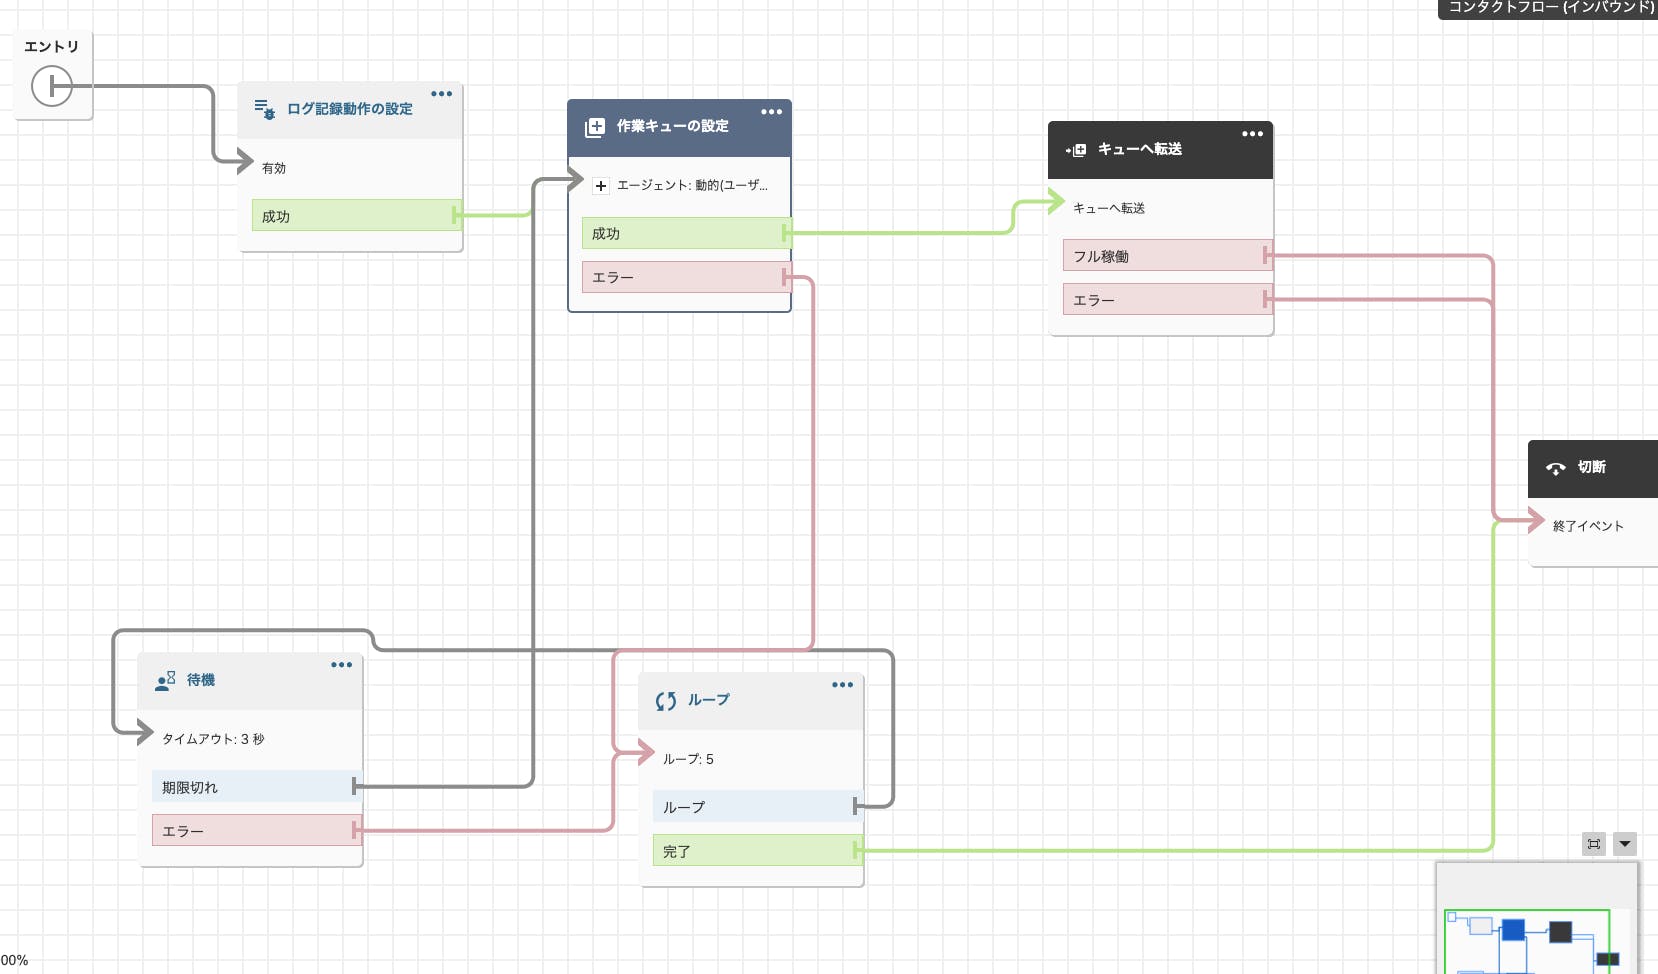Screen dimensions: 1658x974
Task: Click タイムアウト: 3 秒 text
Action: 213,739
